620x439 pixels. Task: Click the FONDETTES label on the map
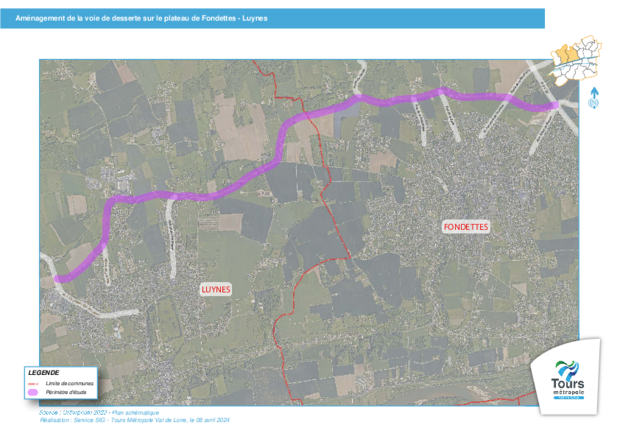468,227
